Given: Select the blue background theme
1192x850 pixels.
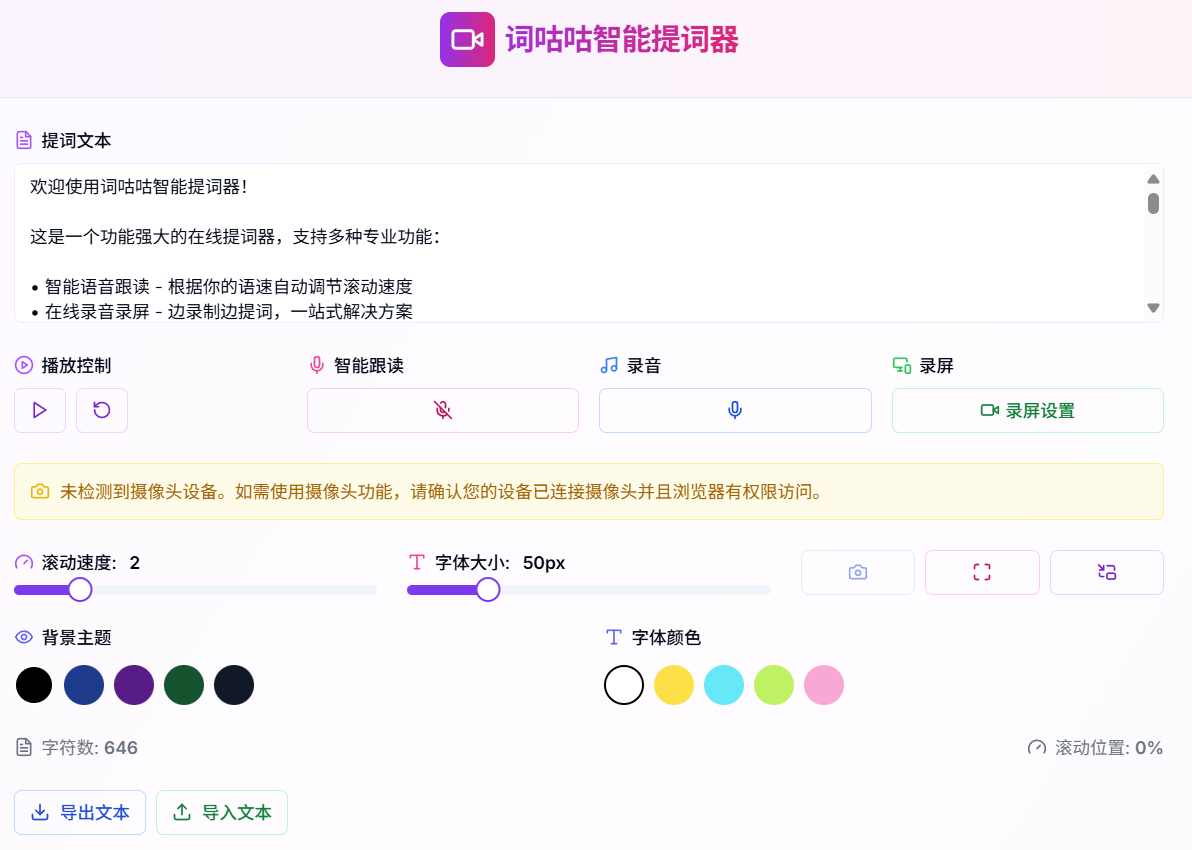Looking at the screenshot, I should 84,685.
